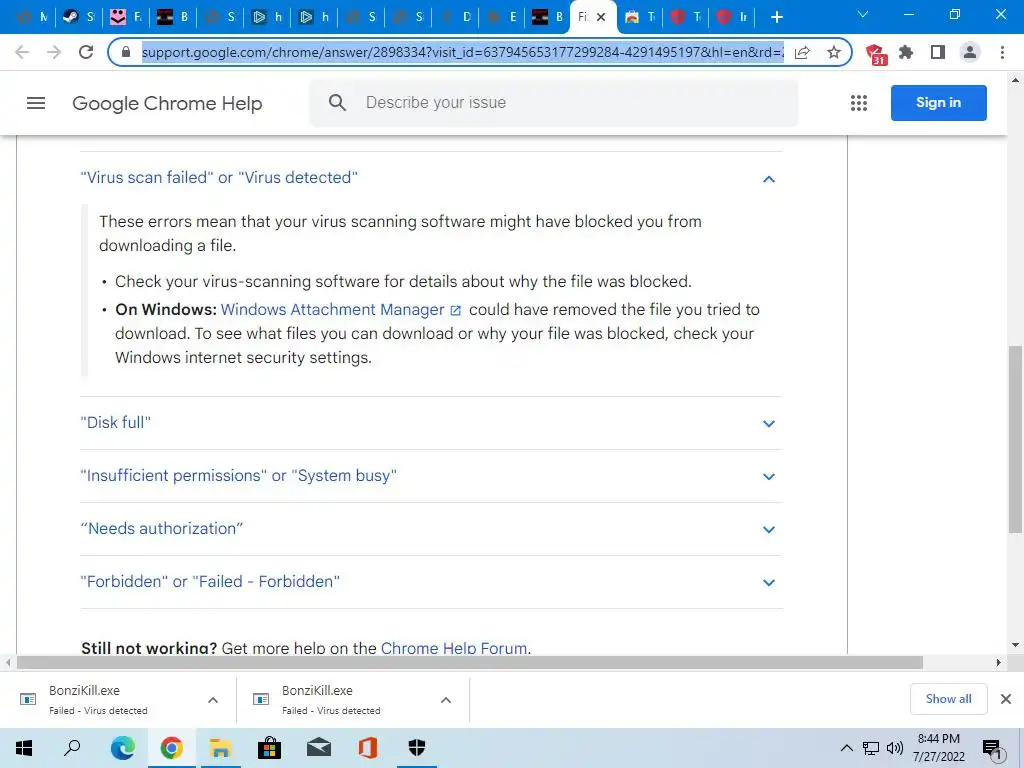This screenshot has height=768, width=1024.
Task: Open File Explorer from taskbar
Action: click(221, 748)
